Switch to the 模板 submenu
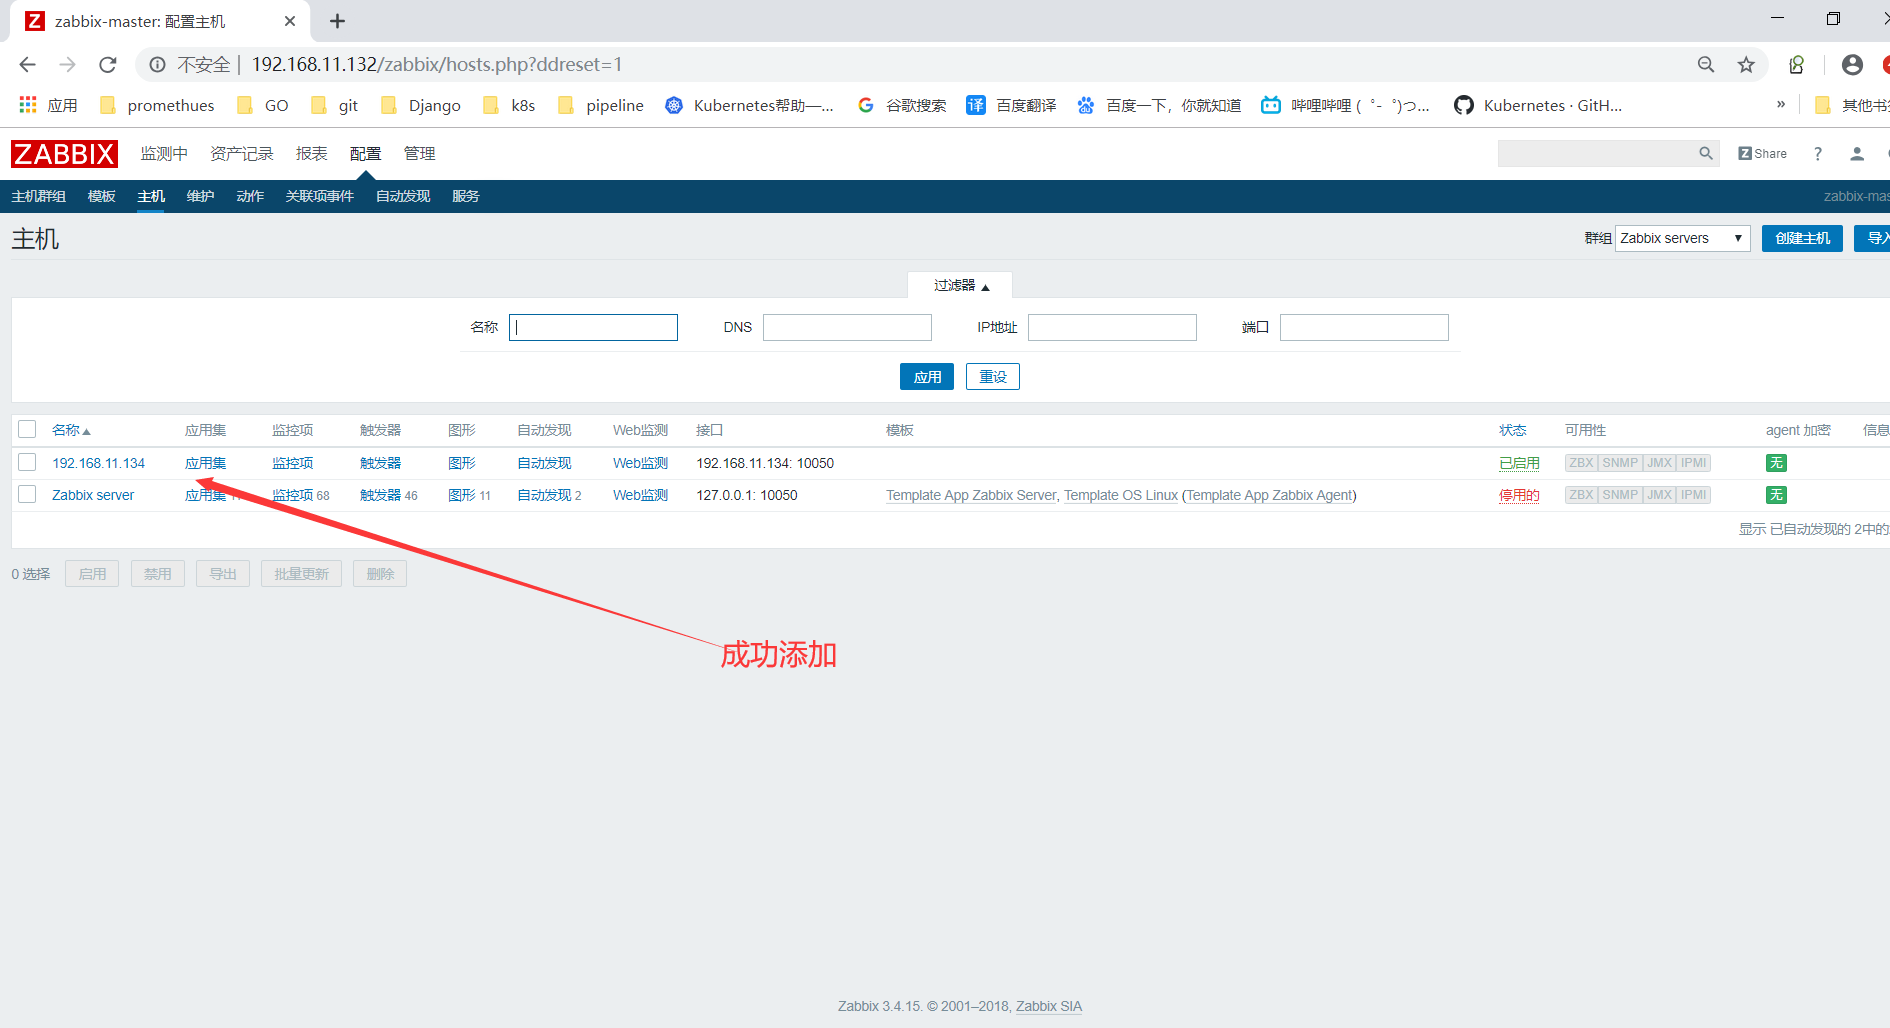Screen dimensions: 1890x1028 102,196
